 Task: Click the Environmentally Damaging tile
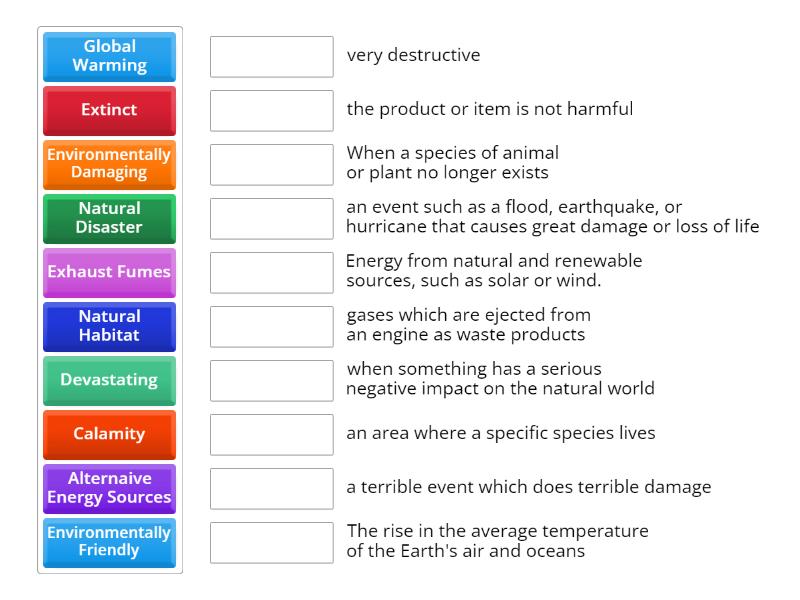(x=109, y=165)
